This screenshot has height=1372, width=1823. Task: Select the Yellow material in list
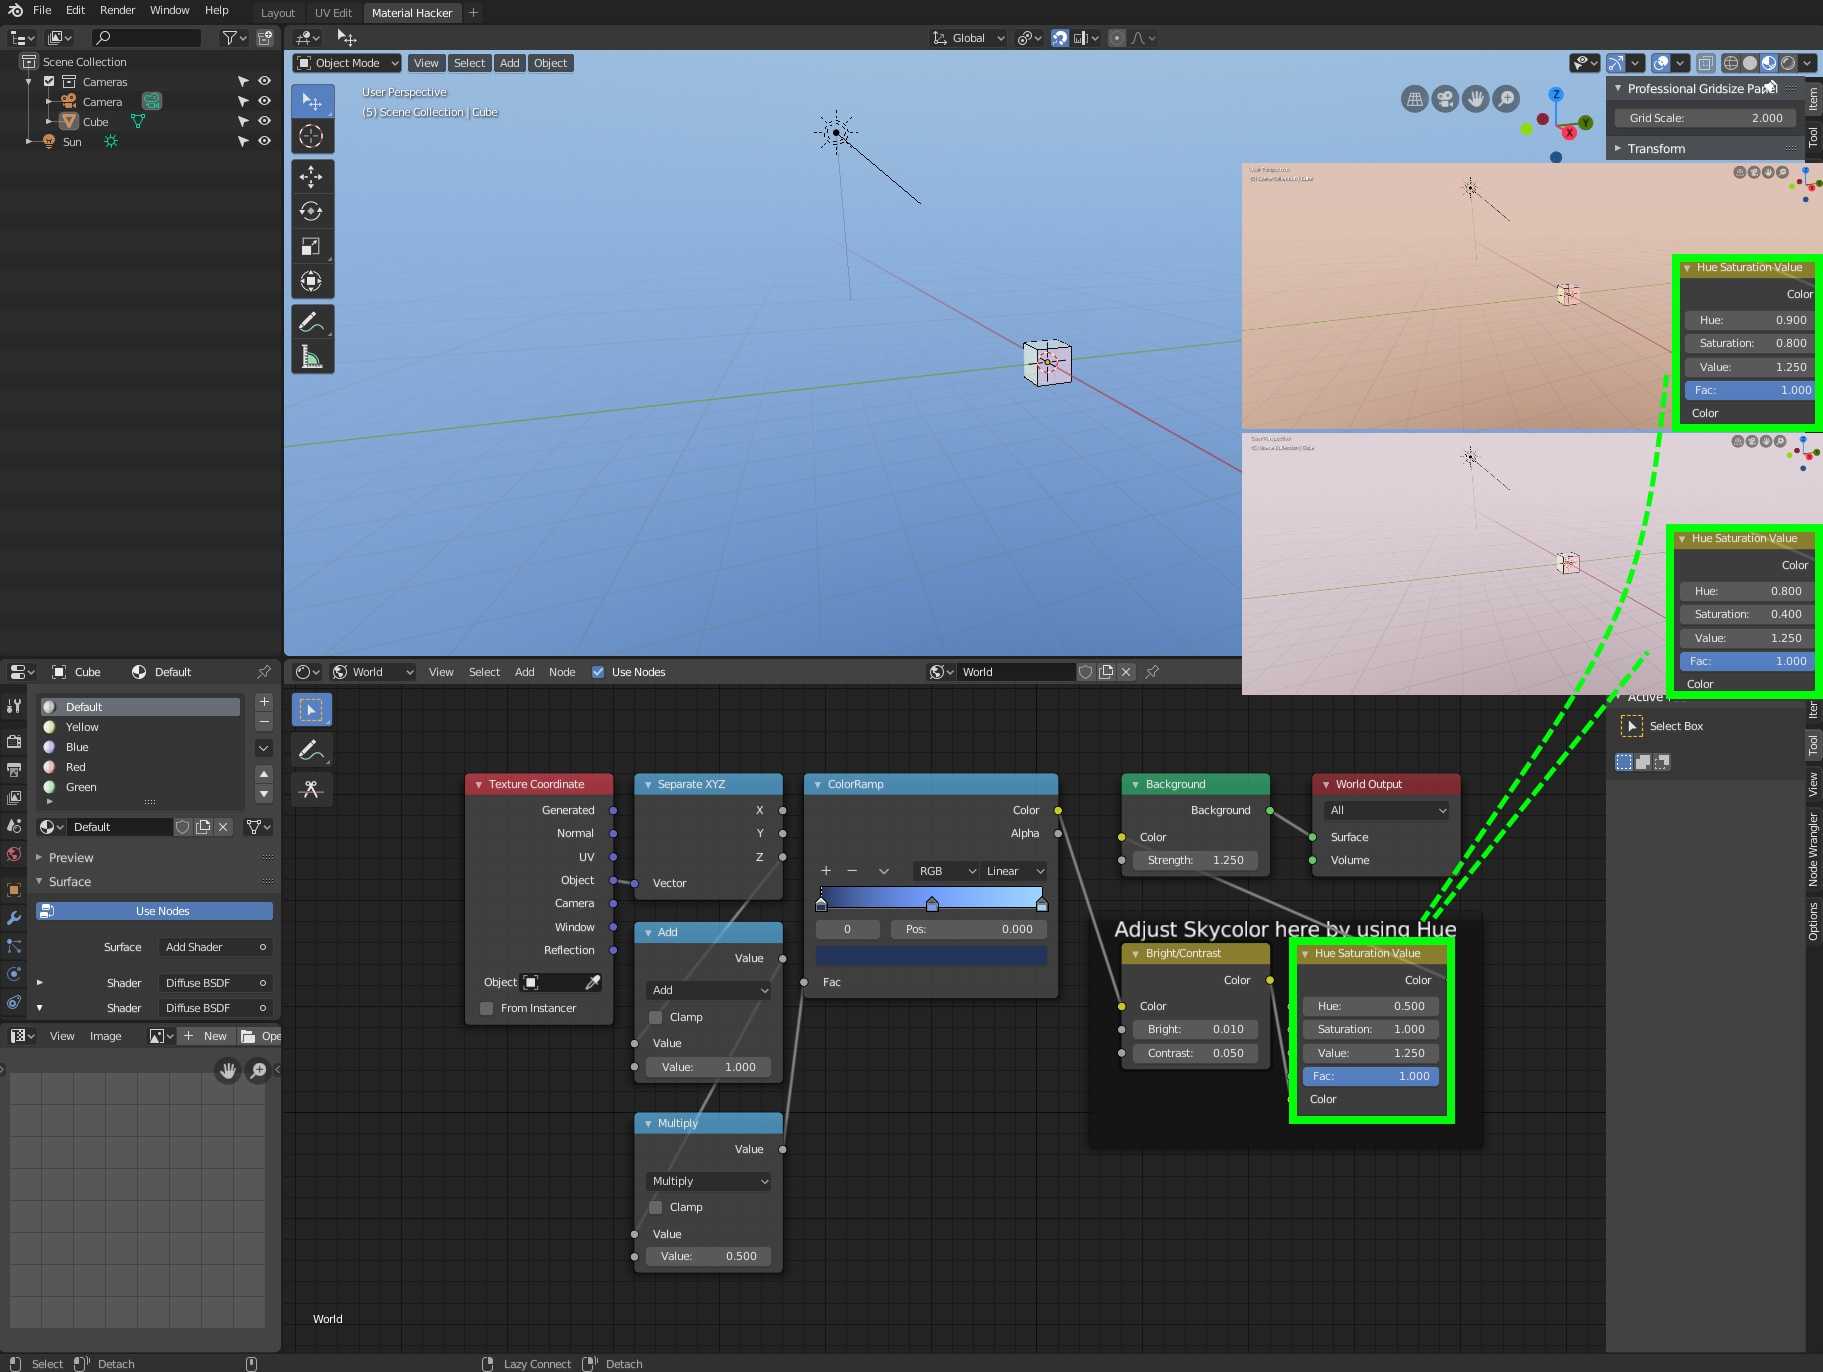[x=82, y=727]
